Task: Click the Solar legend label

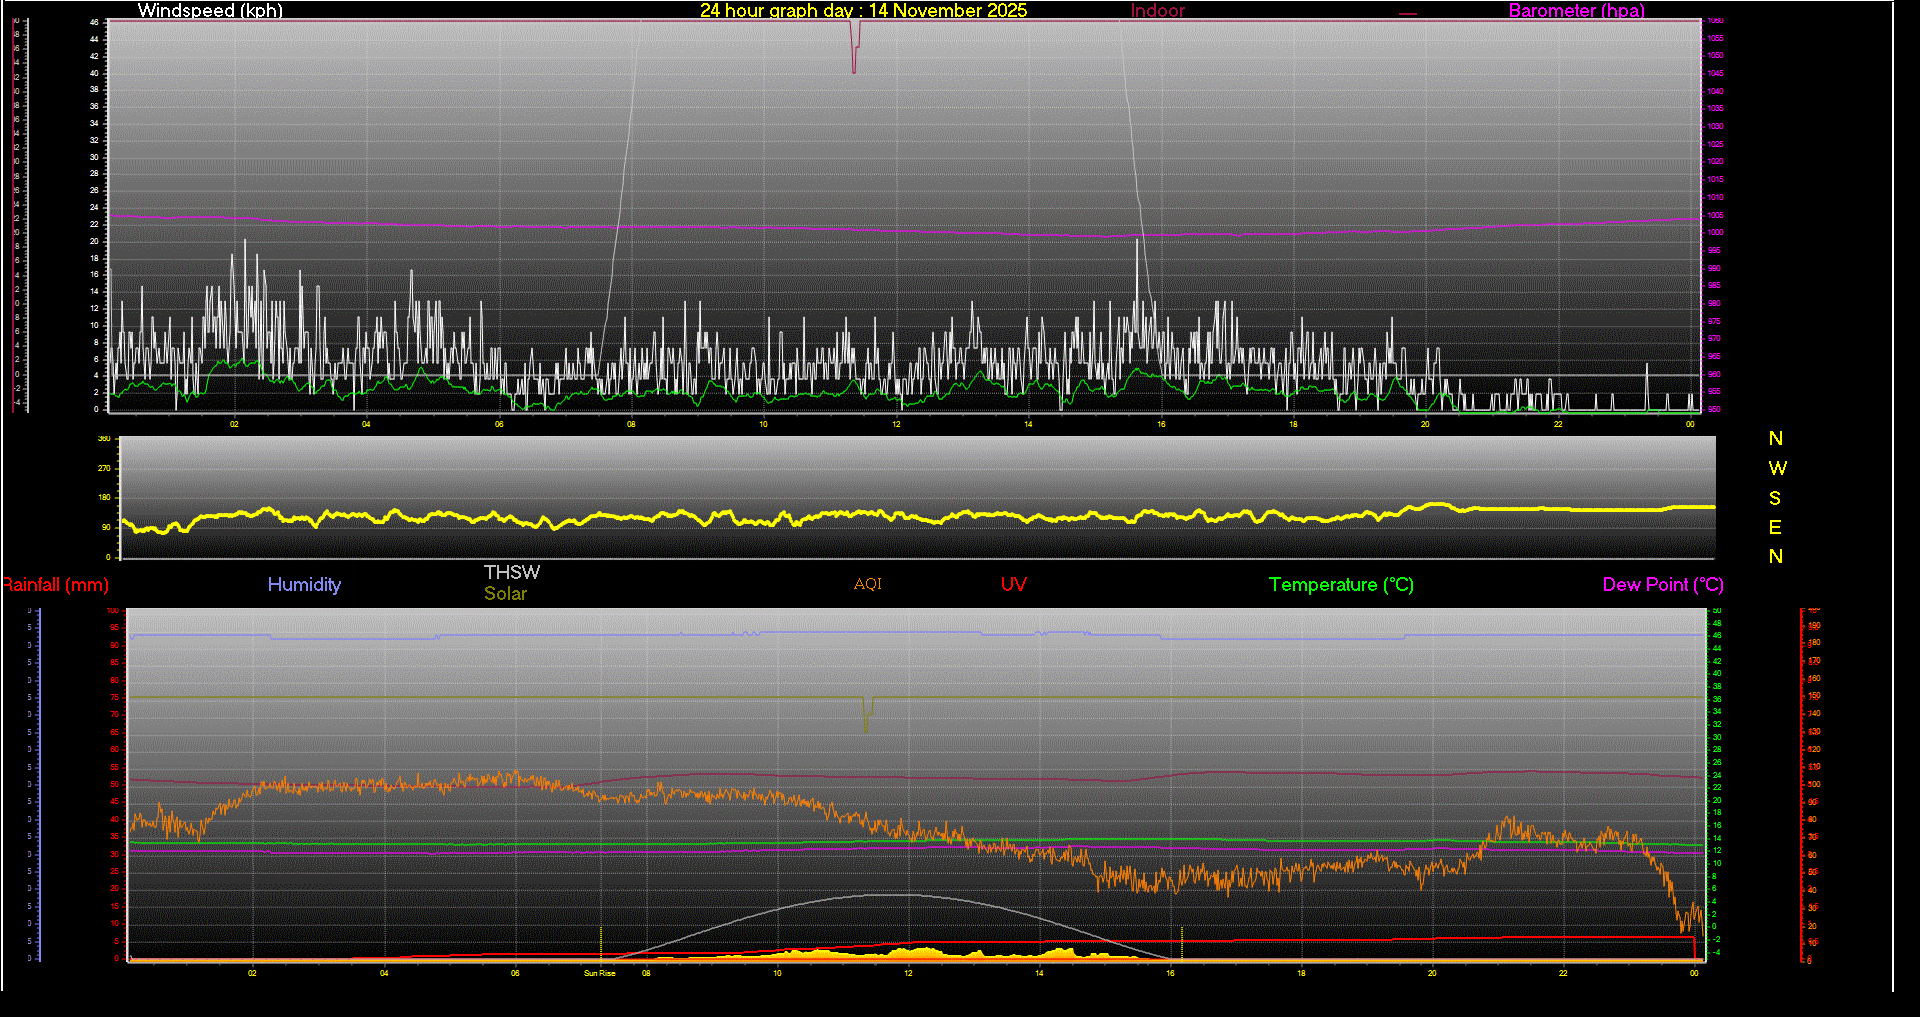Action: 505,593
